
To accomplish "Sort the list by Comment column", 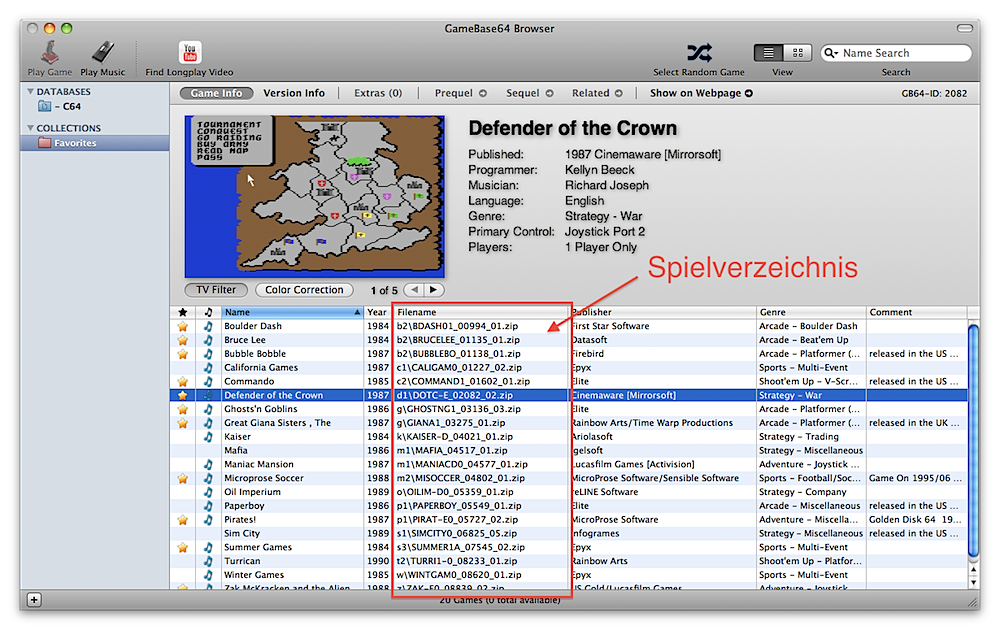I will click(916, 312).
